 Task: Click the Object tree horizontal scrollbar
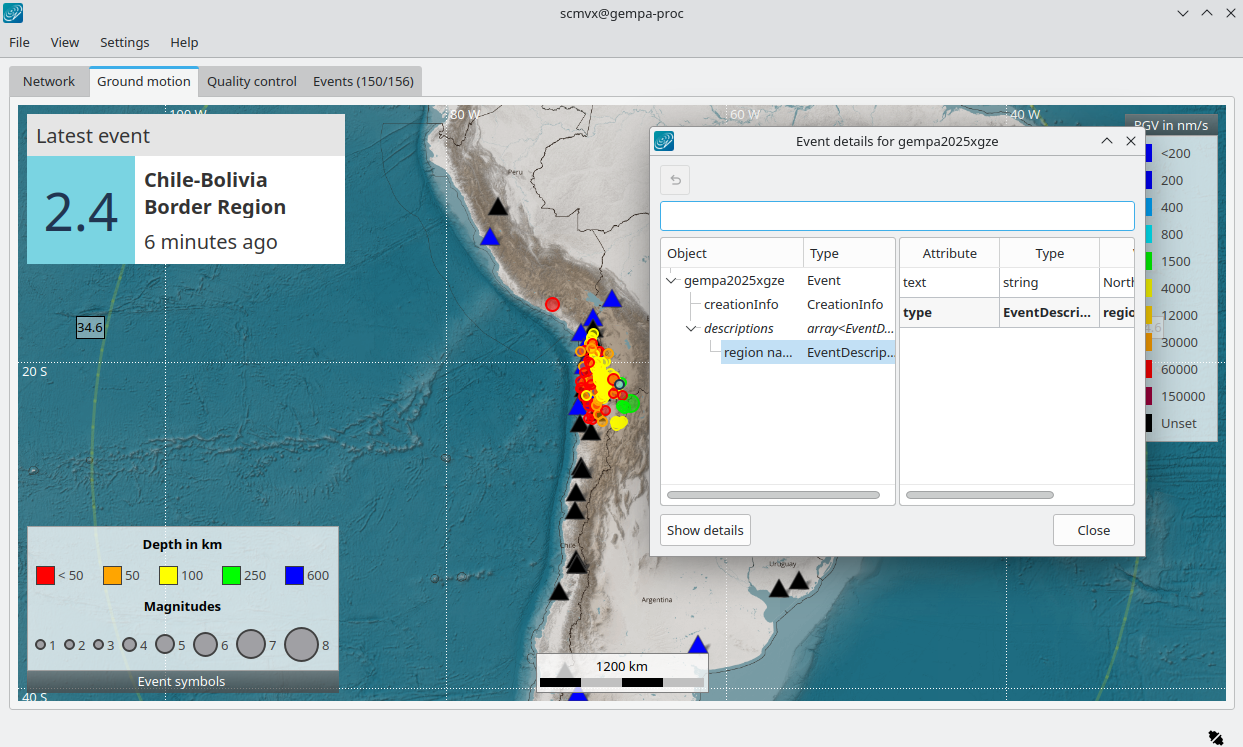(x=773, y=495)
